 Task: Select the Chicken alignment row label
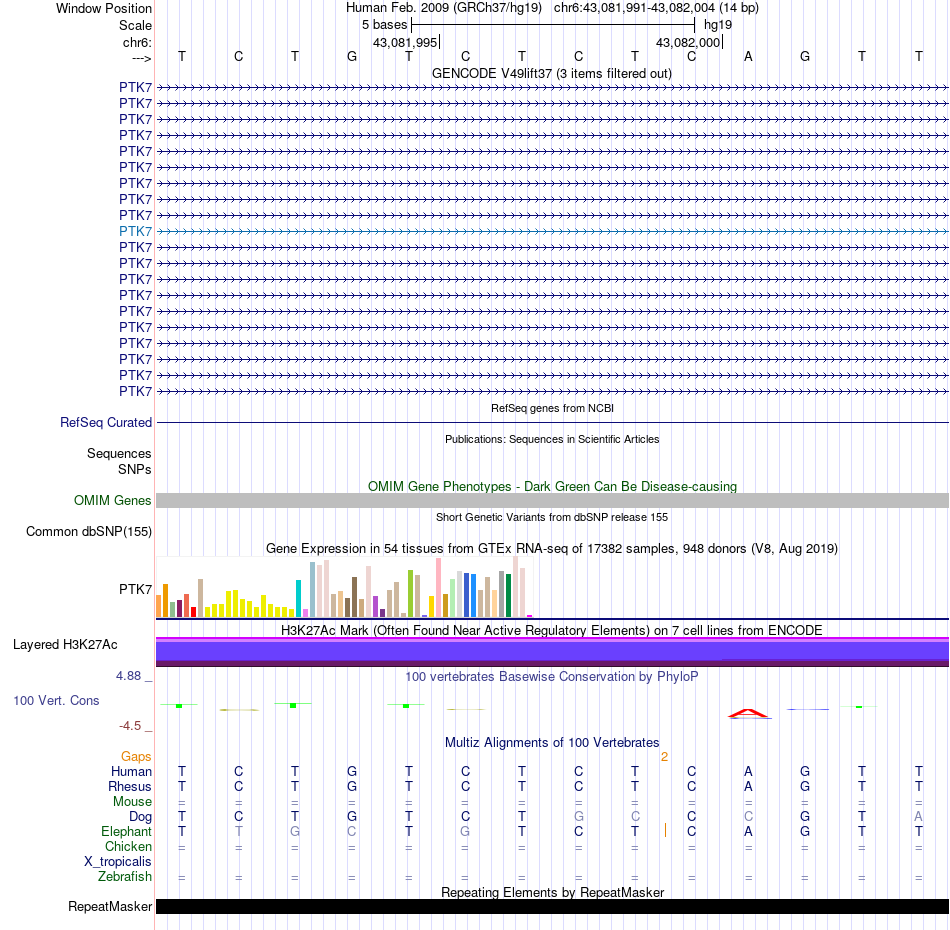(128, 846)
